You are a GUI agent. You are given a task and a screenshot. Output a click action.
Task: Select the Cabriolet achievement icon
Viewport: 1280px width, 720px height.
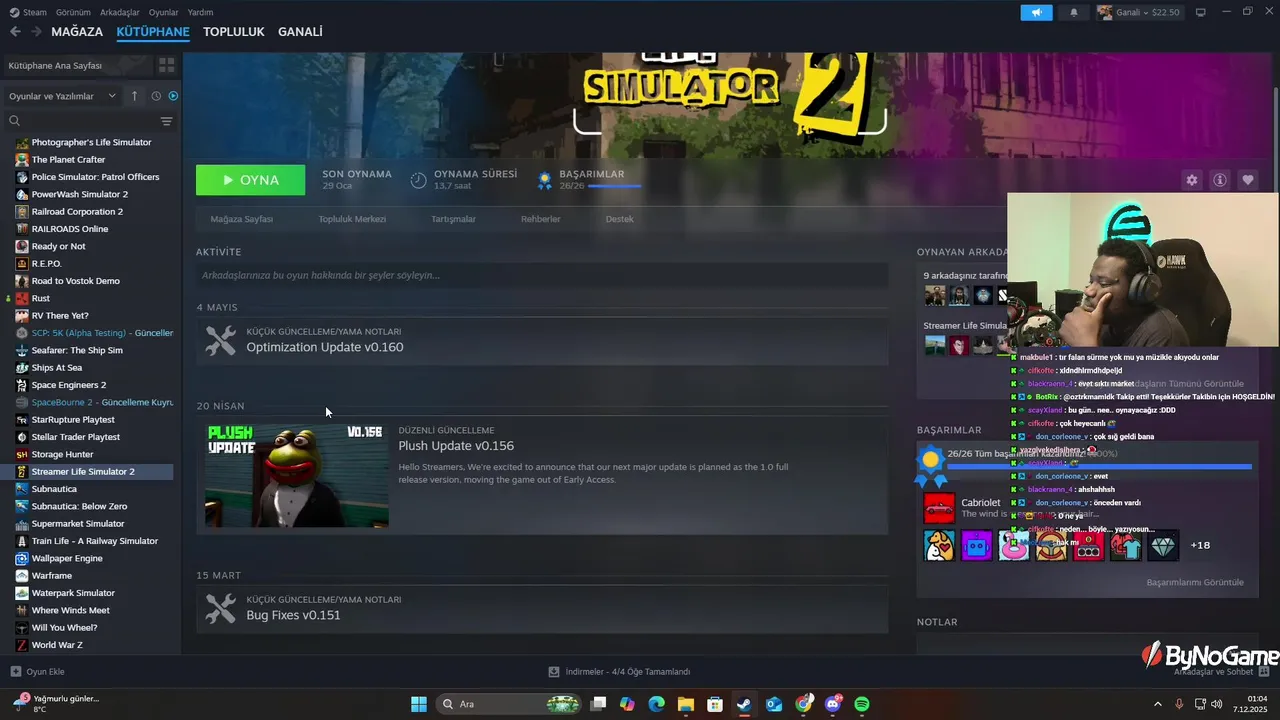(939, 508)
